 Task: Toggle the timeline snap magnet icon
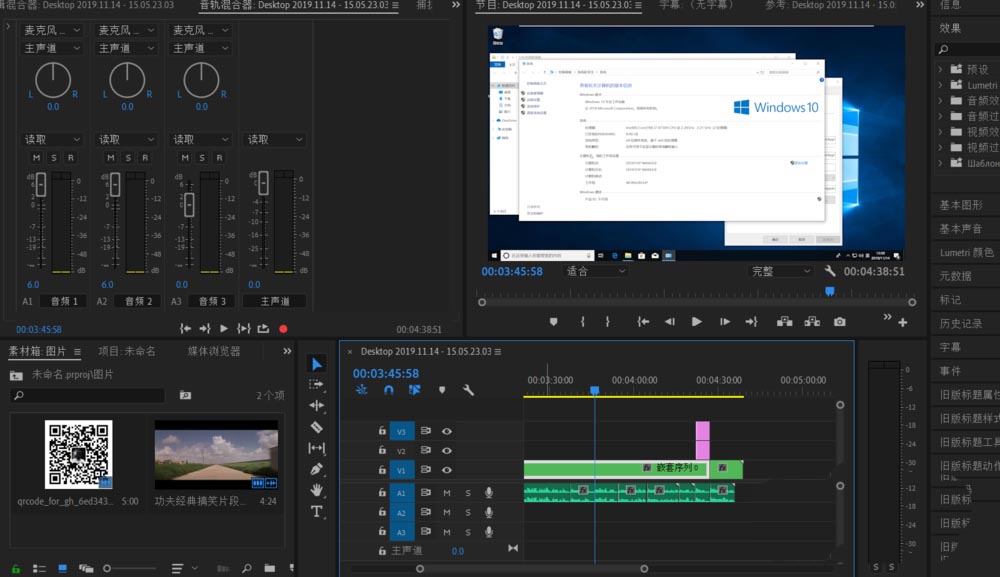click(388, 390)
